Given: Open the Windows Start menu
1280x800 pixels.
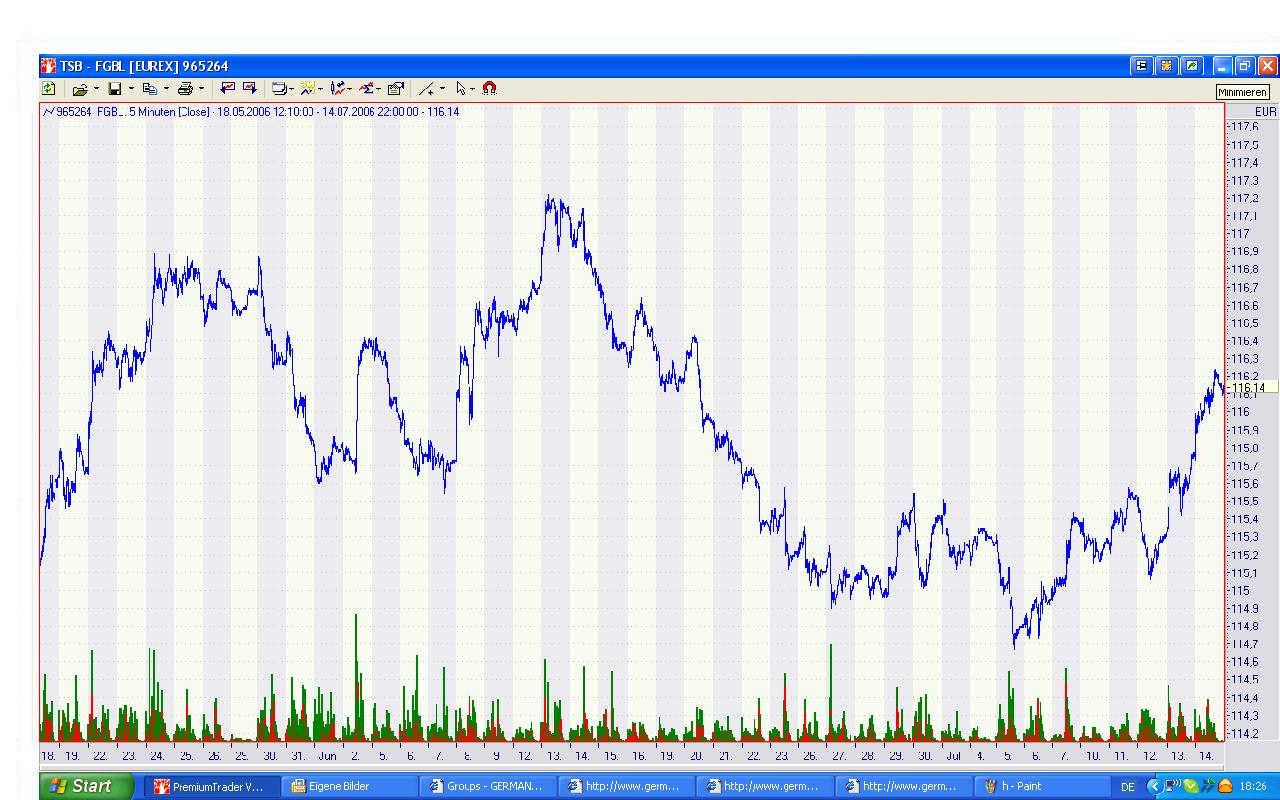Looking at the screenshot, I should 87,786.
